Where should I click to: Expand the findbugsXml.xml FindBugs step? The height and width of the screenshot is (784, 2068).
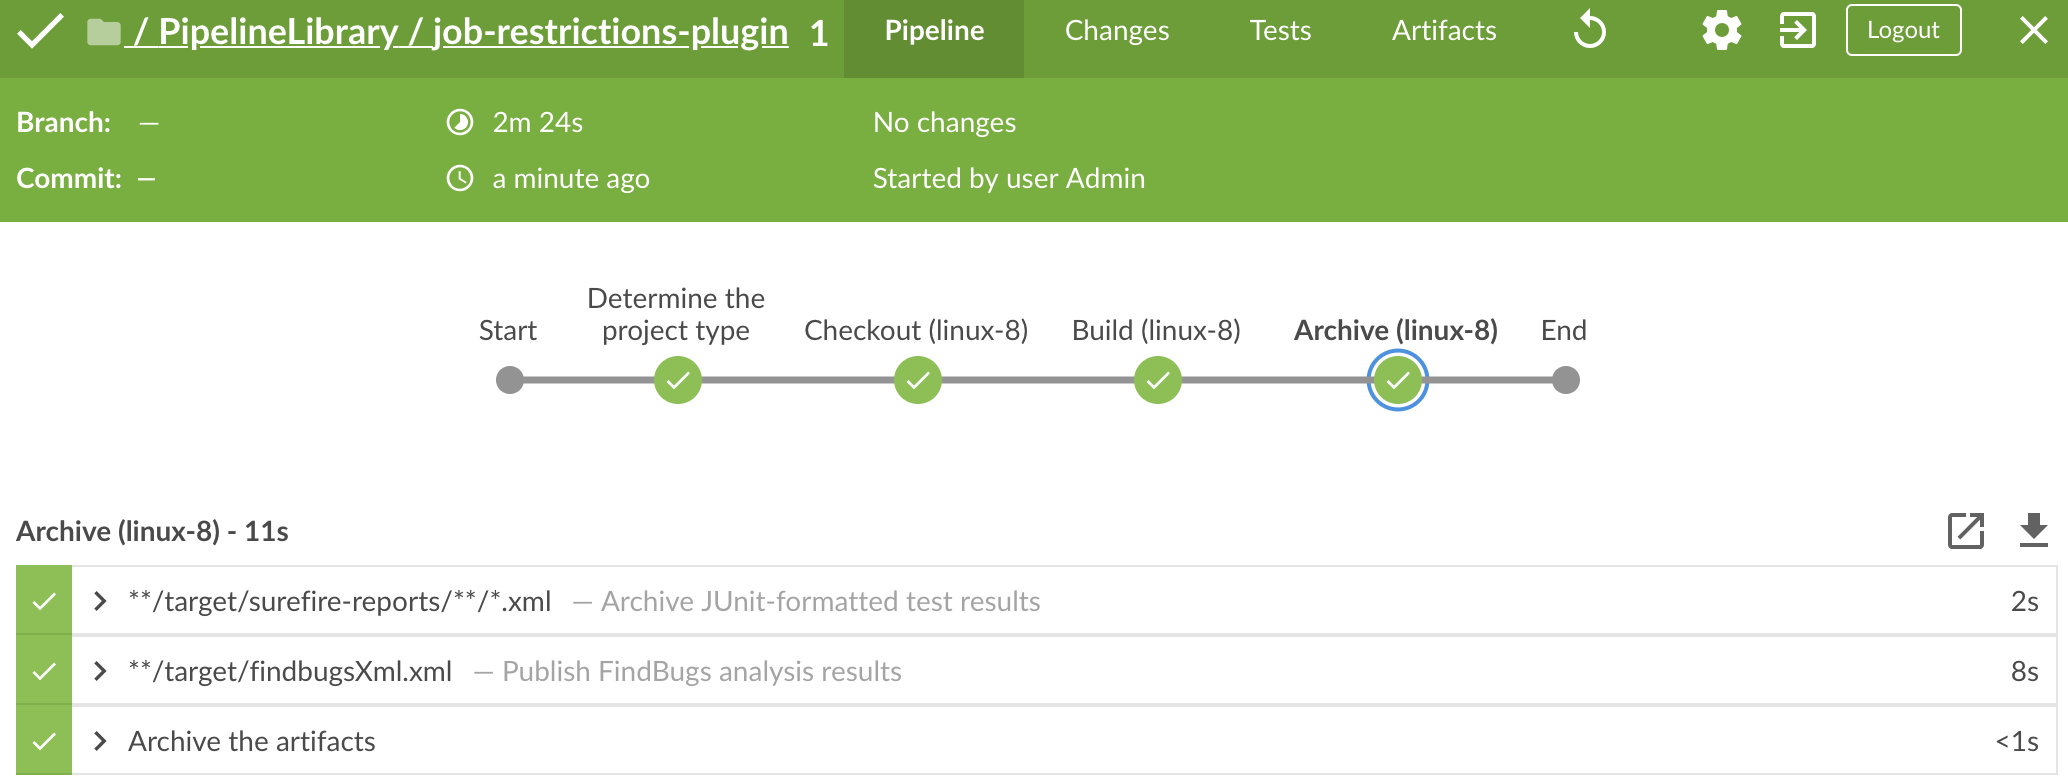tap(100, 671)
